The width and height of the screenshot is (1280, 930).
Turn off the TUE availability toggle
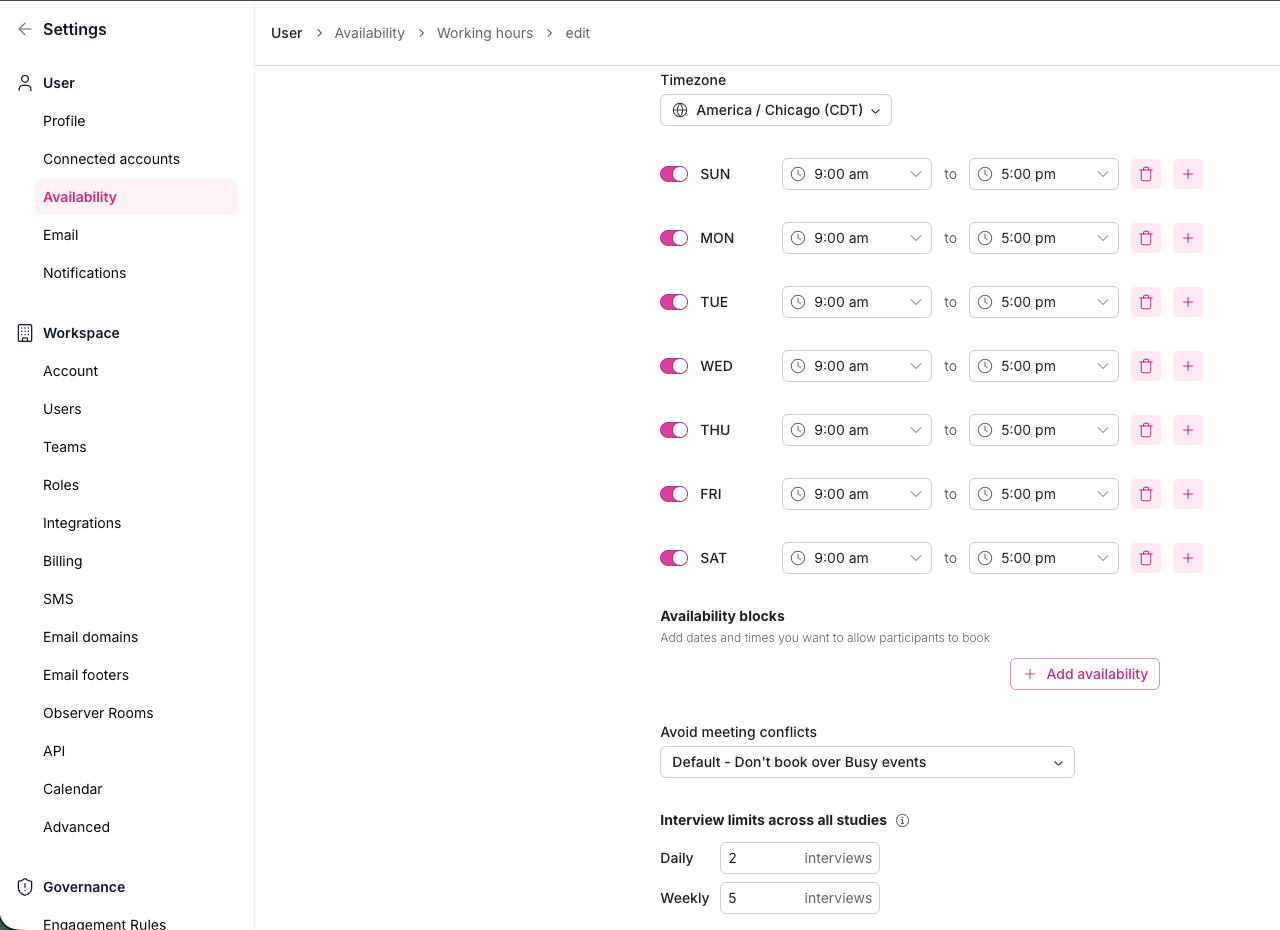pos(674,302)
